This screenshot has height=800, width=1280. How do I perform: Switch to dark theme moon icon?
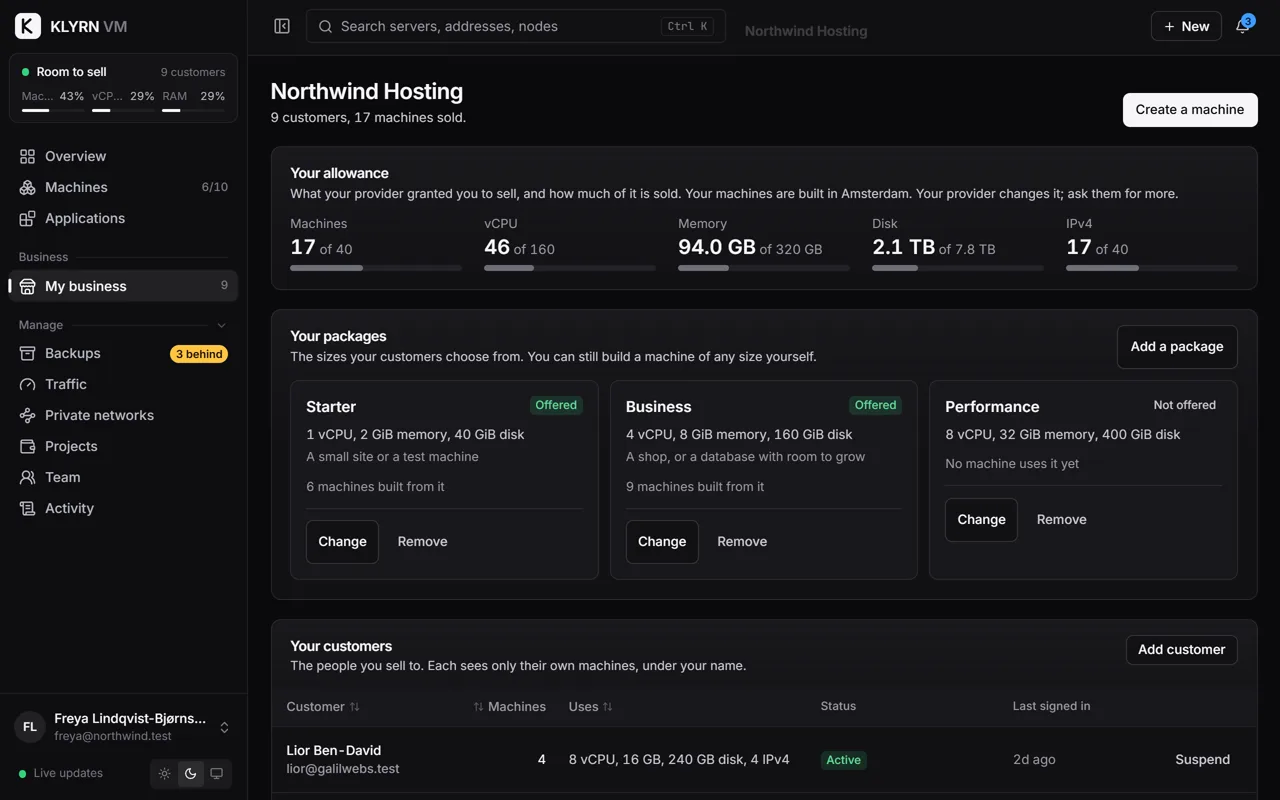click(190, 773)
